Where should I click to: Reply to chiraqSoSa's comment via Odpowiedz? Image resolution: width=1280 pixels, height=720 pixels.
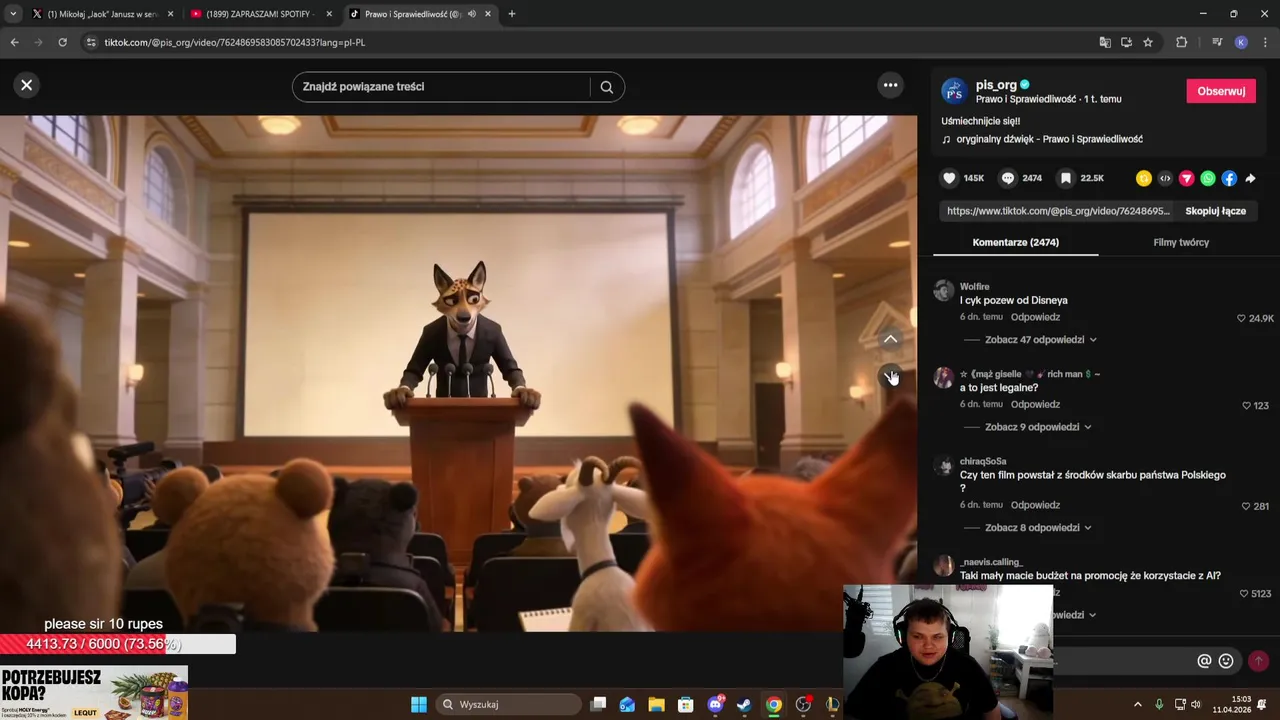[1035, 505]
